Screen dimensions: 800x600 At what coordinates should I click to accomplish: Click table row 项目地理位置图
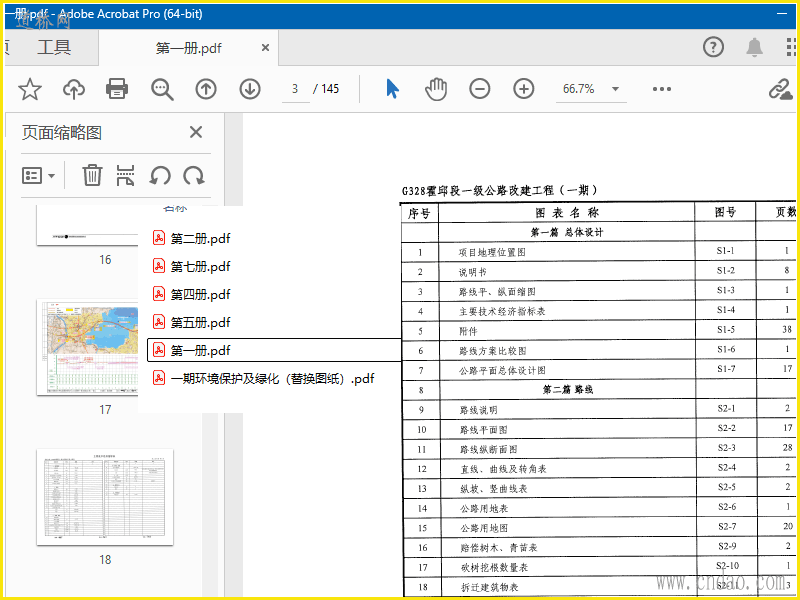pyautogui.click(x=492, y=252)
